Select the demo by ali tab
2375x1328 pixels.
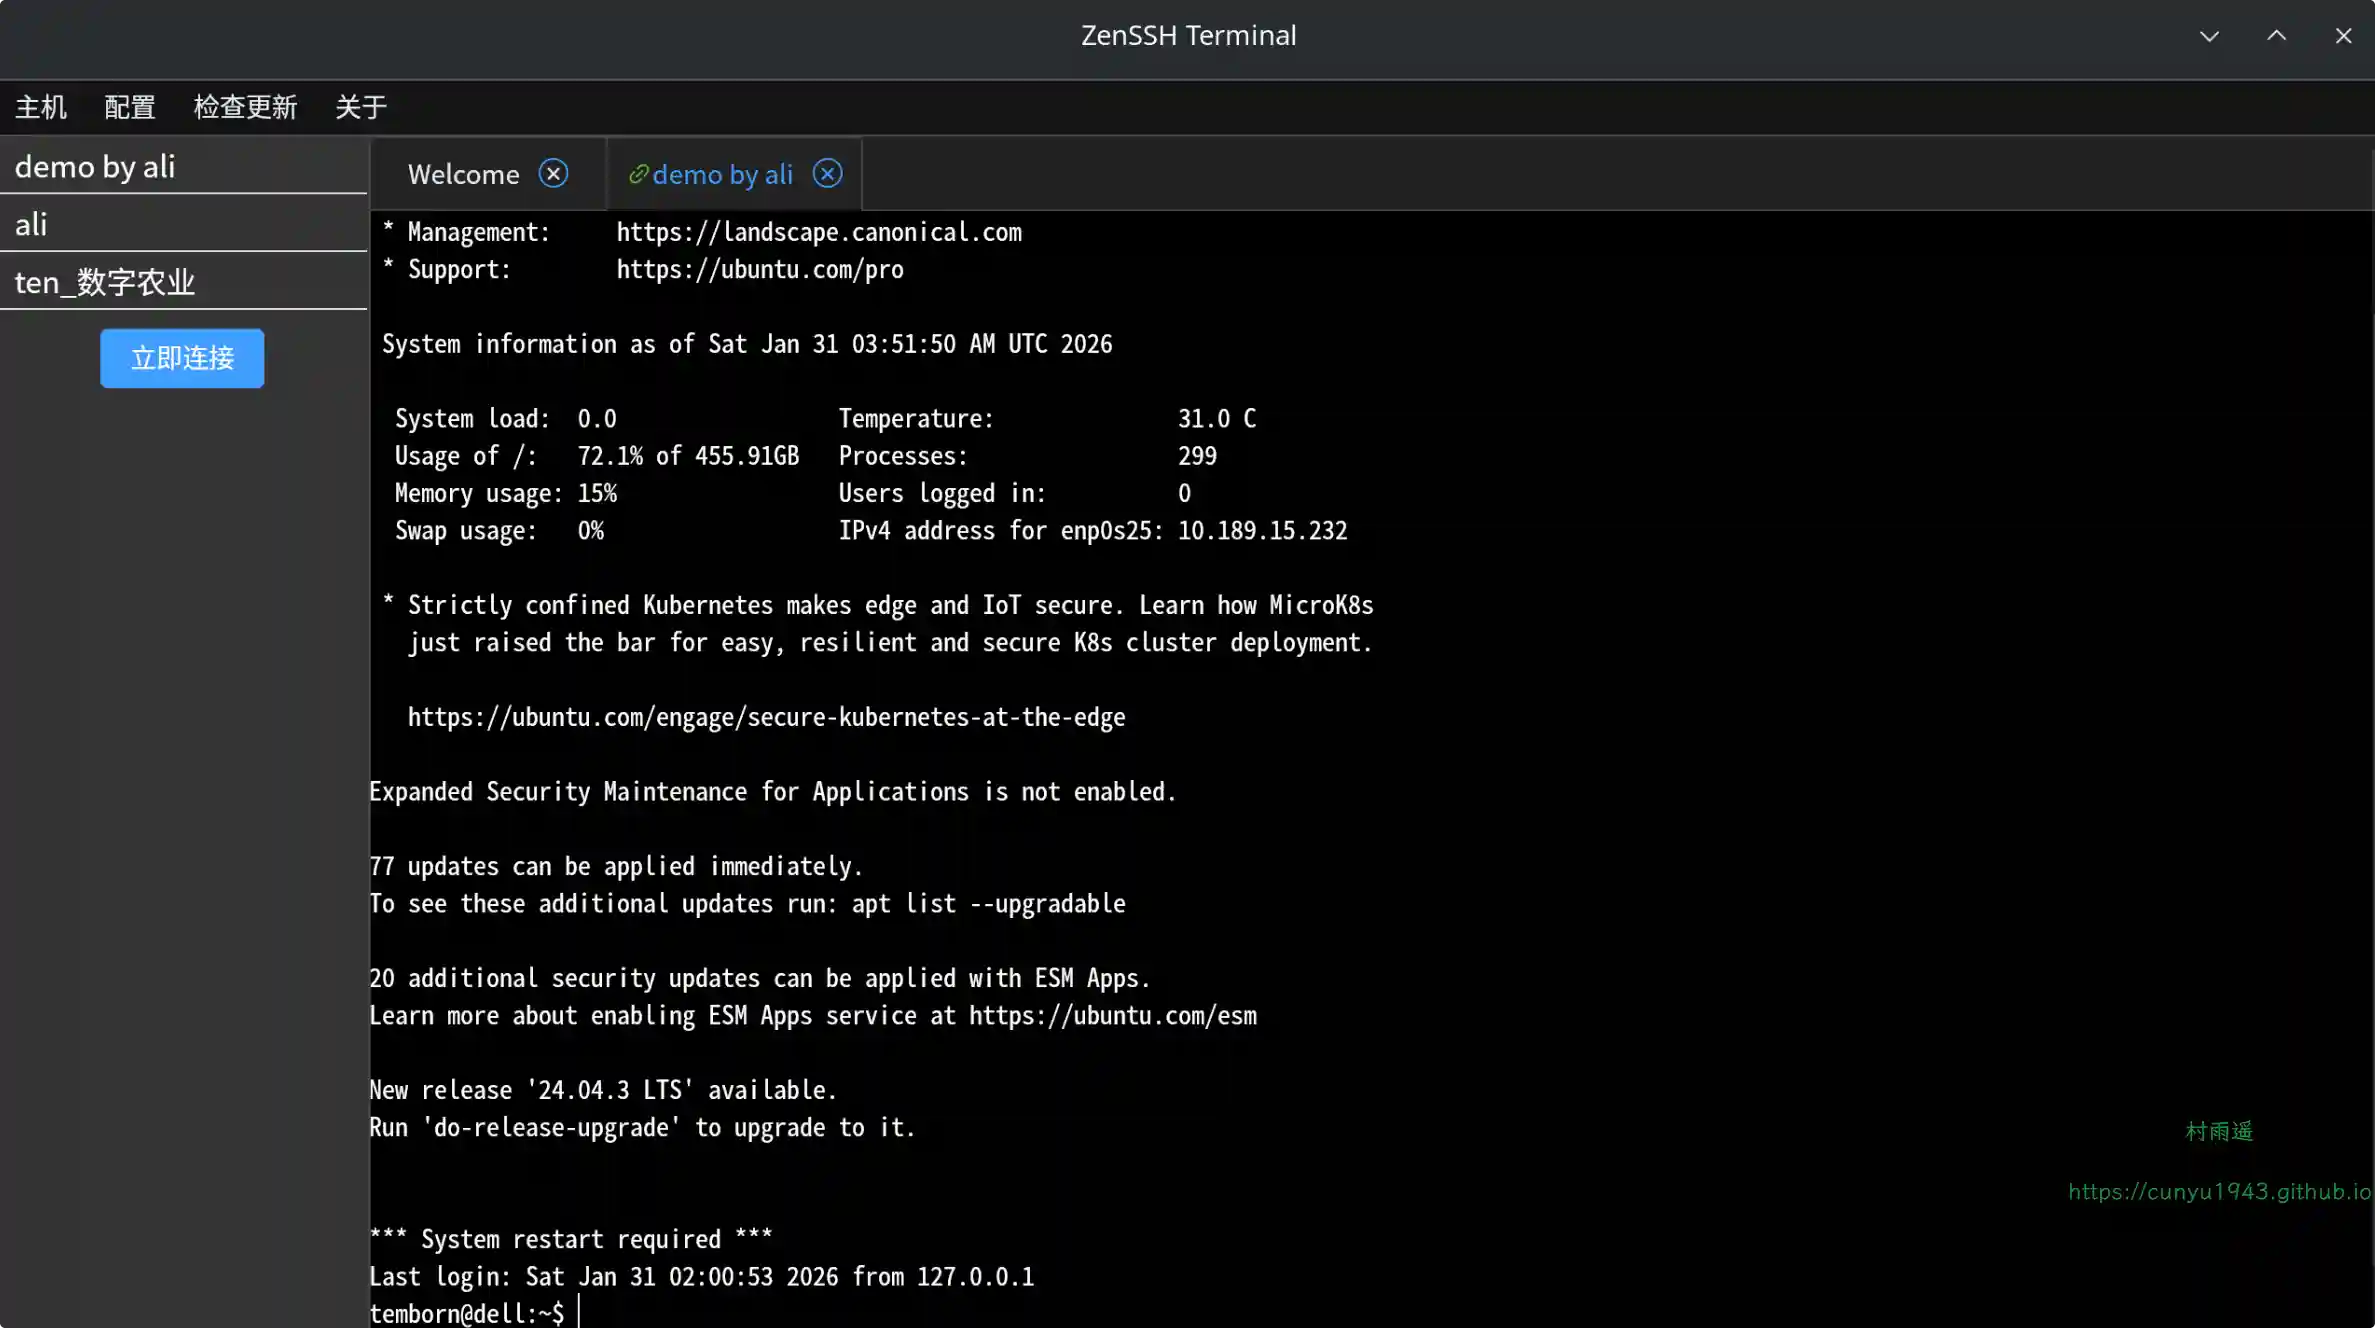(722, 175)
